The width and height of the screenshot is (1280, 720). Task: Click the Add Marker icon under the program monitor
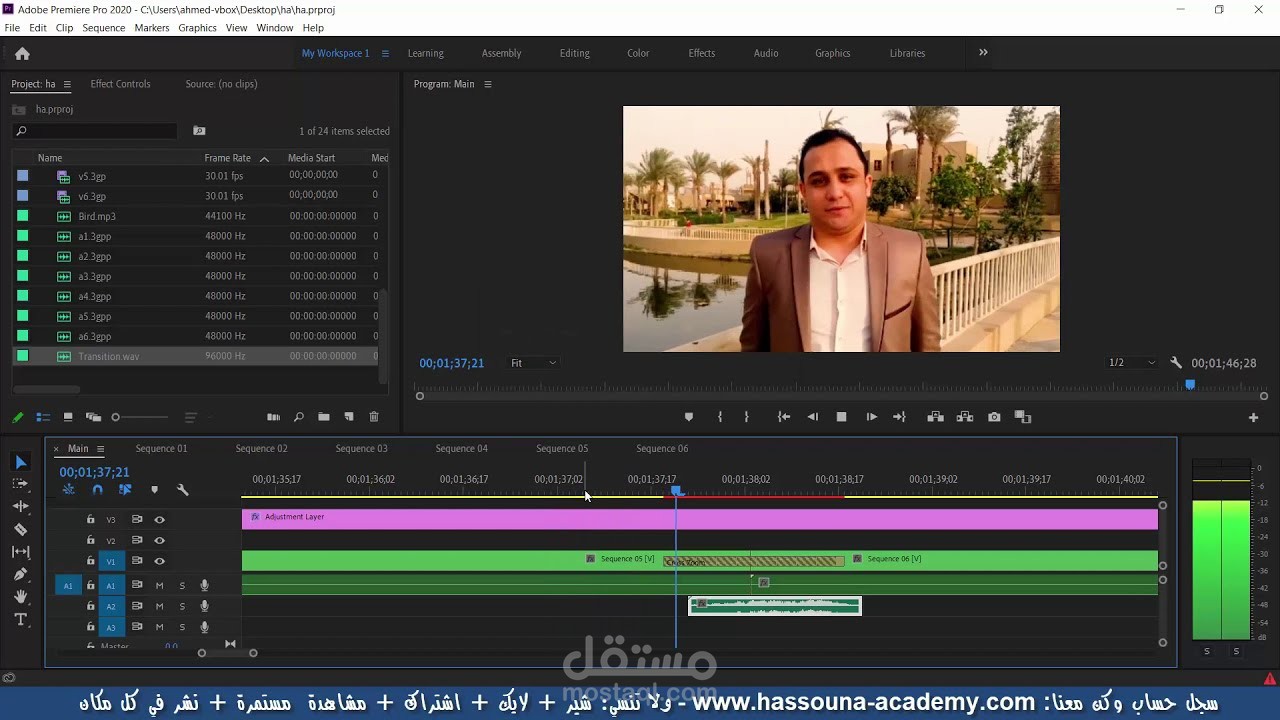[687, 417]
